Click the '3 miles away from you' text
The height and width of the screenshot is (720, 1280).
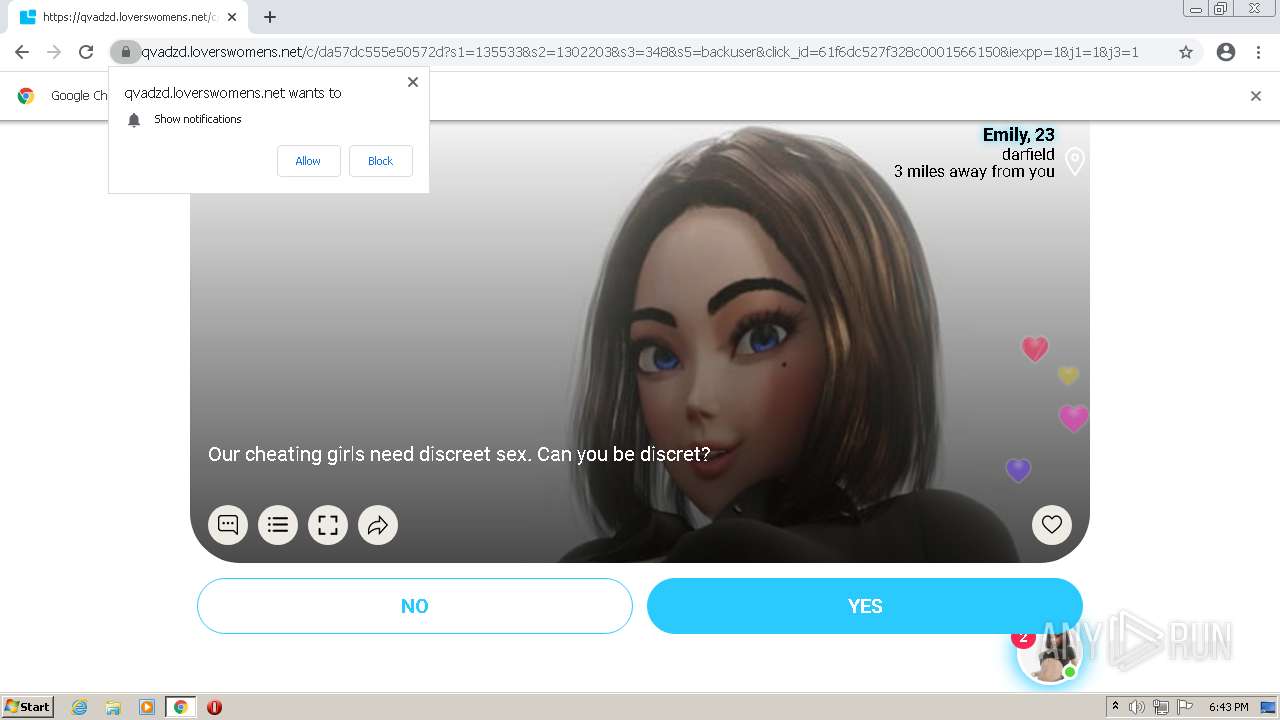coord(974,172)
